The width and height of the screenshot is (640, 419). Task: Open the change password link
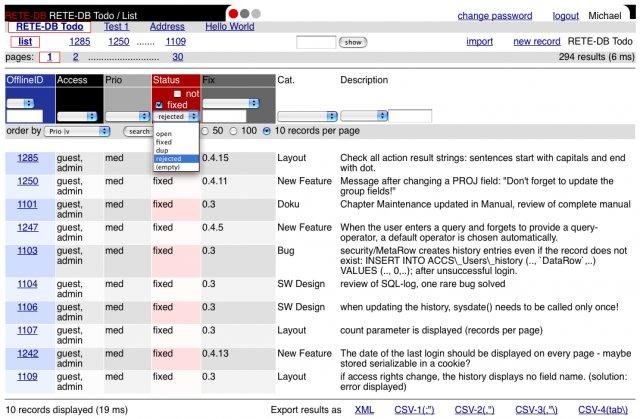pos(495,16)
